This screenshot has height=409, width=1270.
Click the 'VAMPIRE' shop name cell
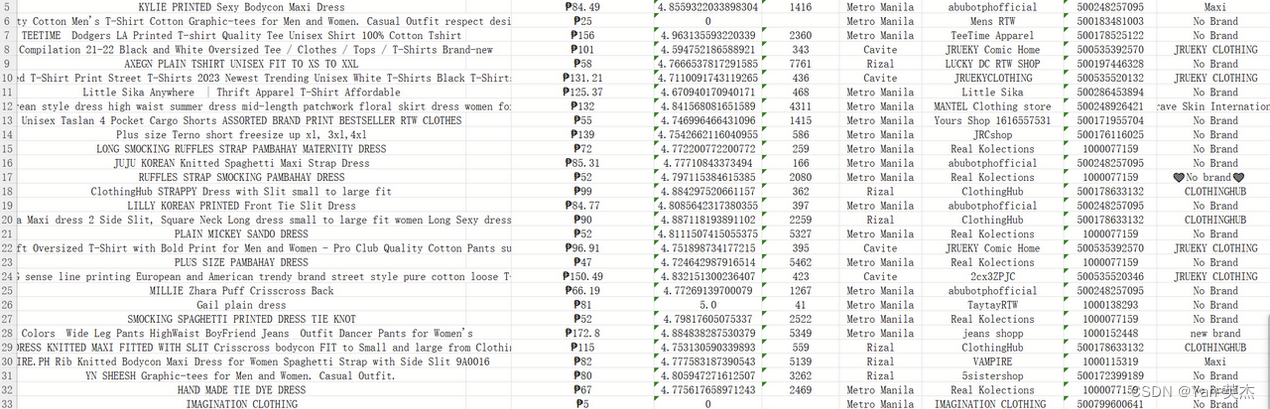click(993, 362)
